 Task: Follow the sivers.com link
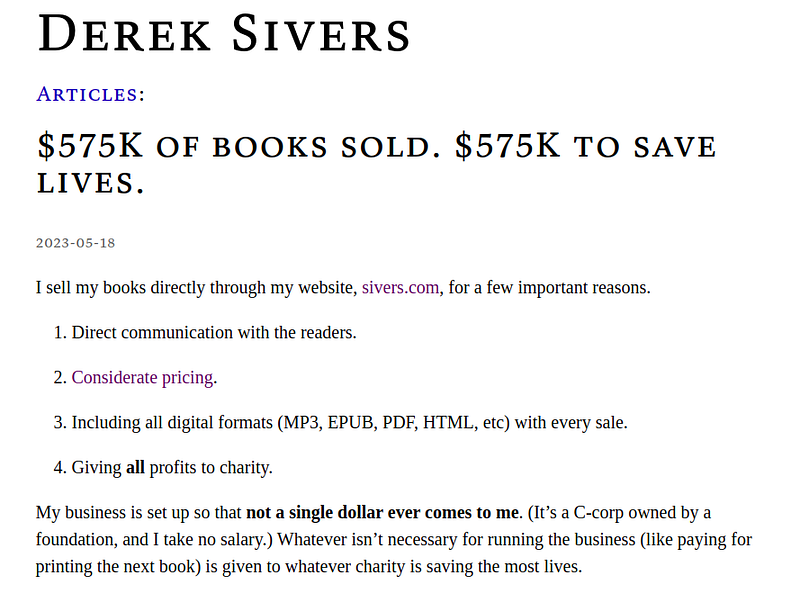click(401, 288)
